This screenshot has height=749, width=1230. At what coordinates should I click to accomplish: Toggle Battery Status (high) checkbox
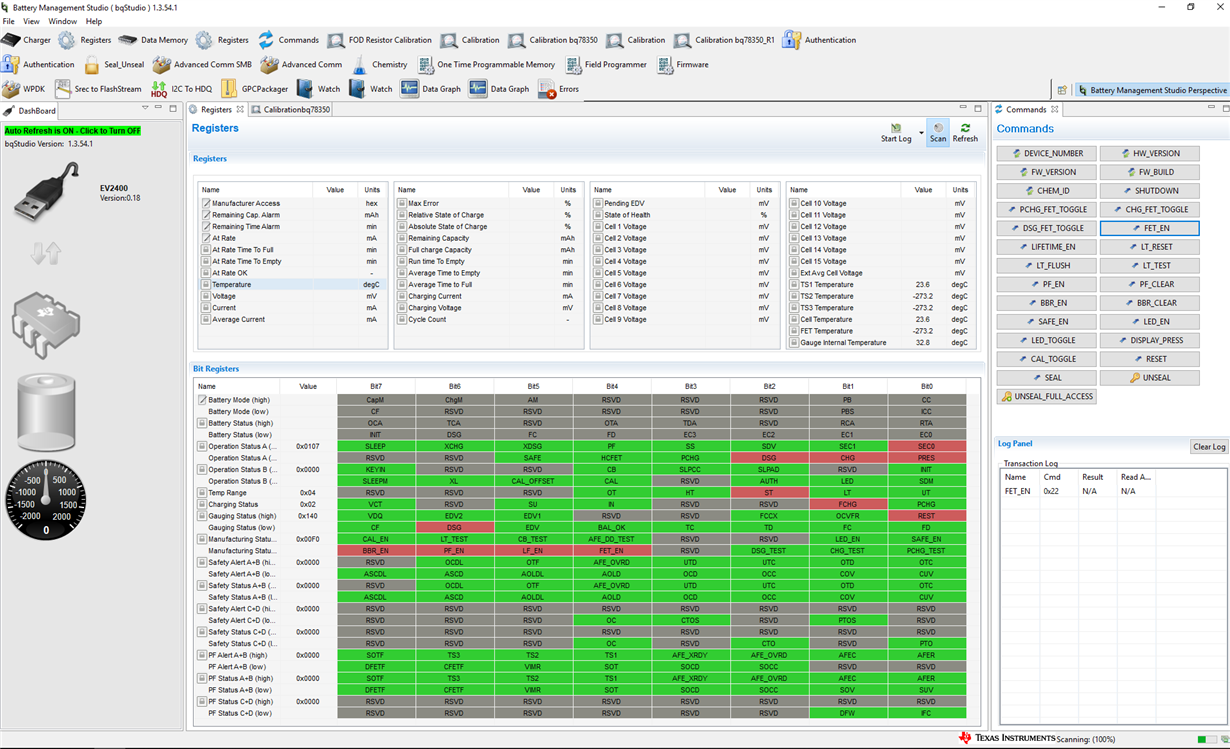tap(202, 423)
